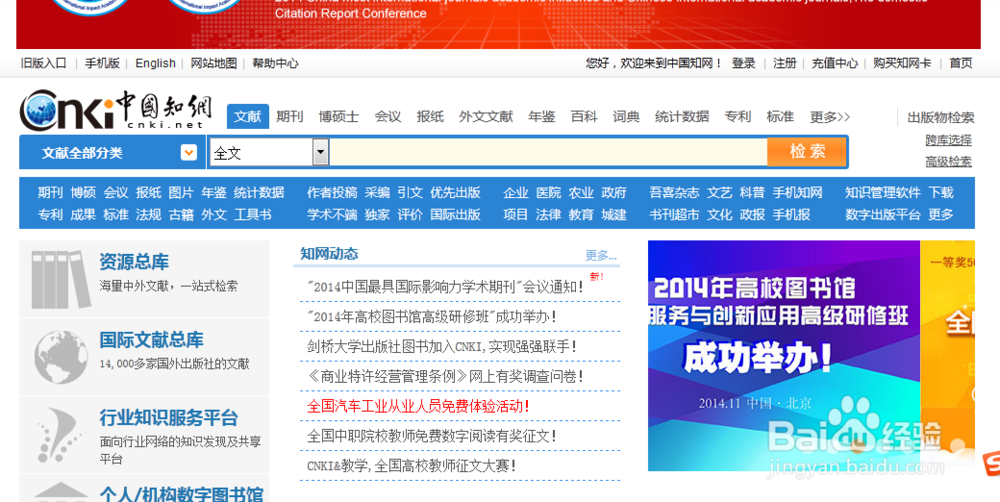Select the 文献 tab
Screen dimensions: 1000x502
pyautogui.click(x=247, y=117)
